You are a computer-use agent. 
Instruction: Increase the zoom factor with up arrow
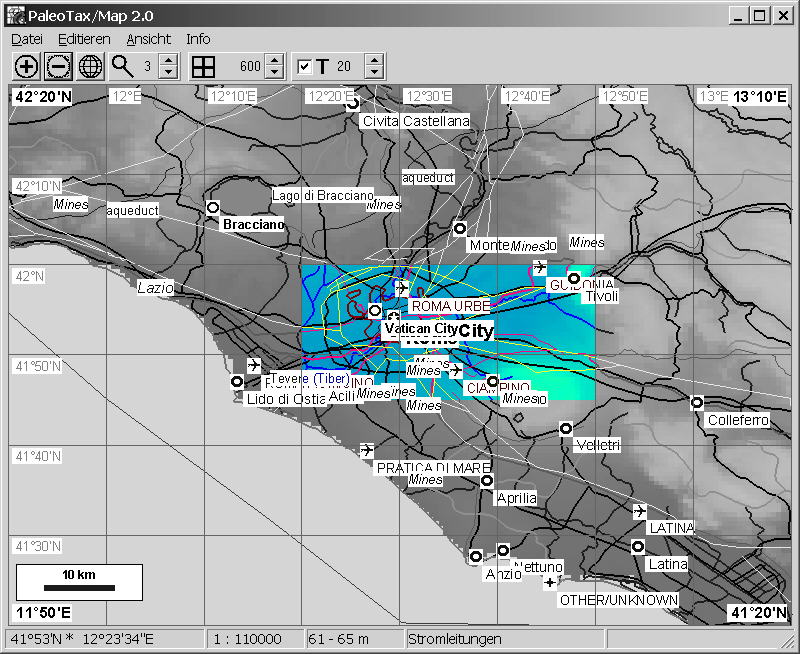168,61
